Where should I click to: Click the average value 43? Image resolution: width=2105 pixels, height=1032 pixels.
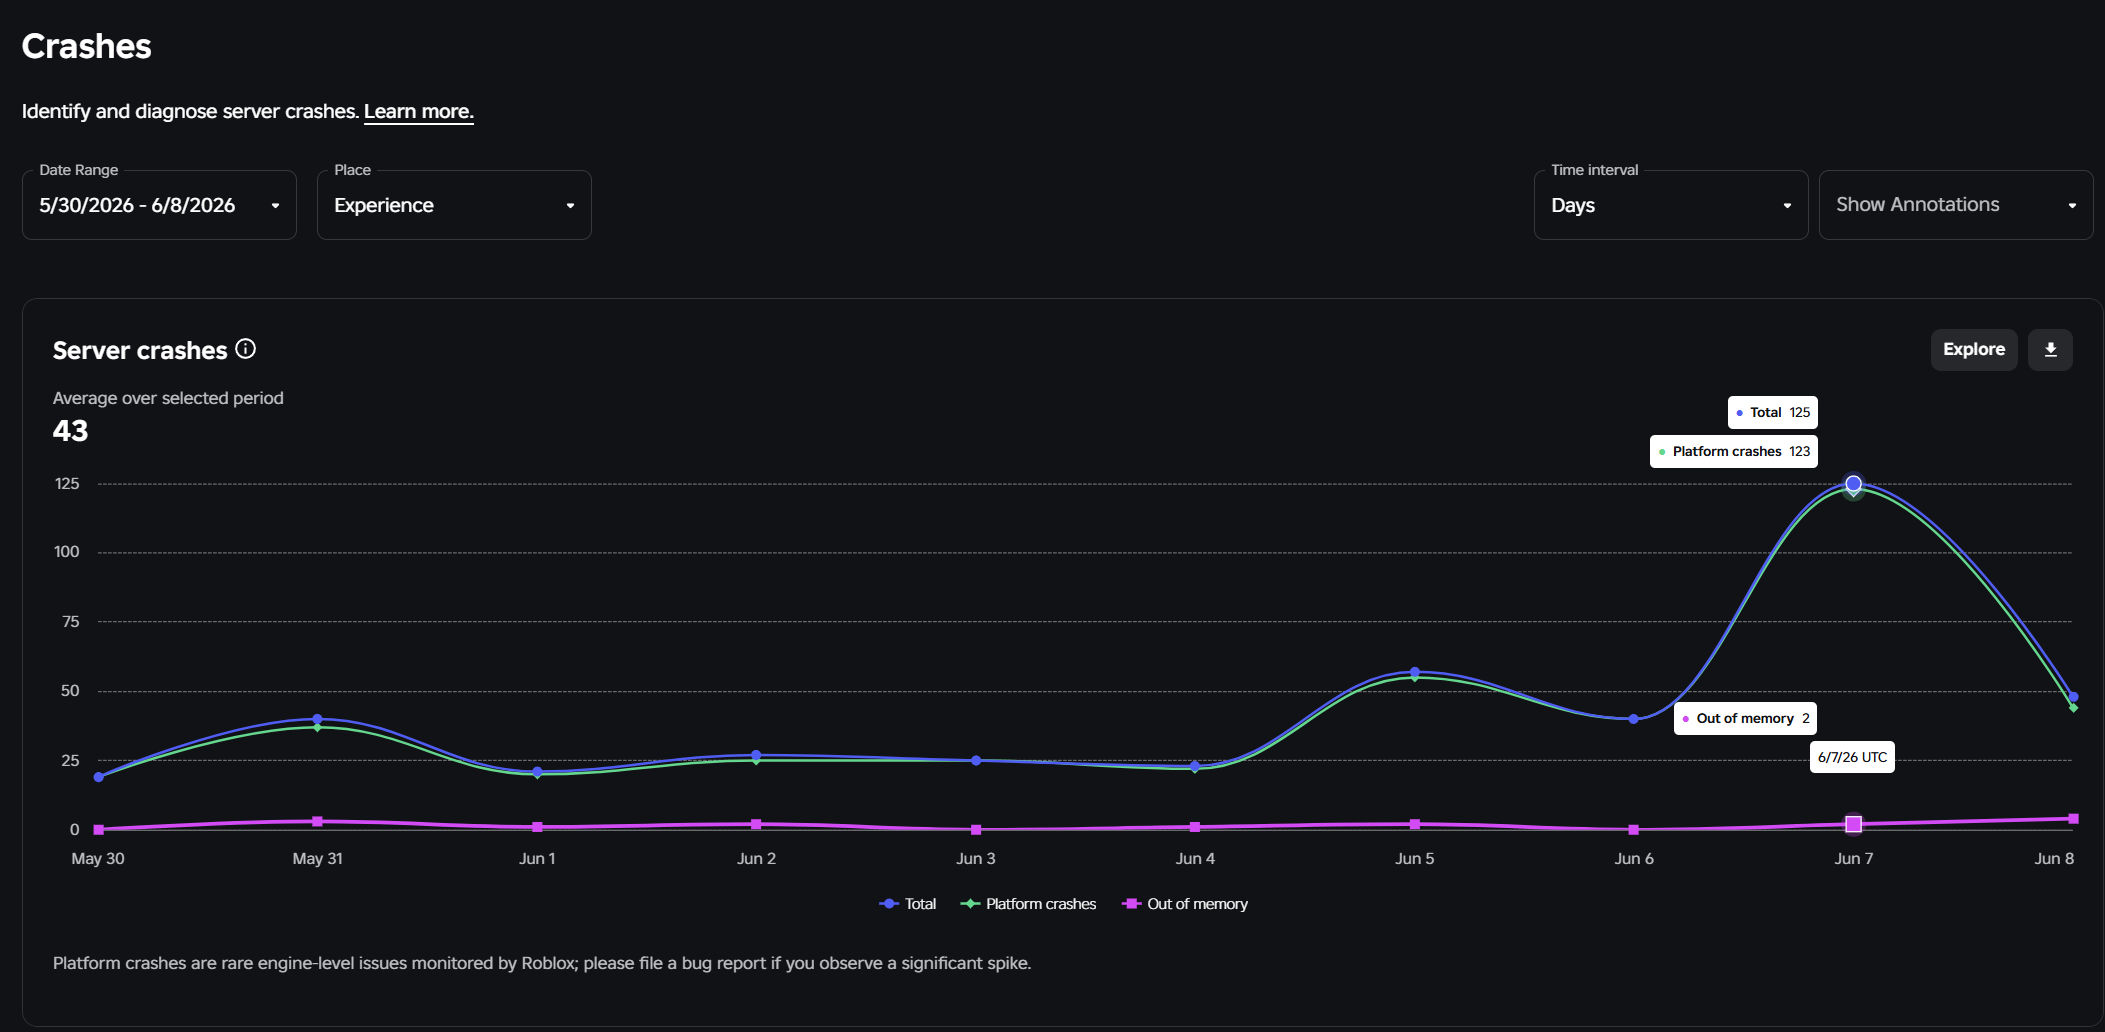click(70, 431)
